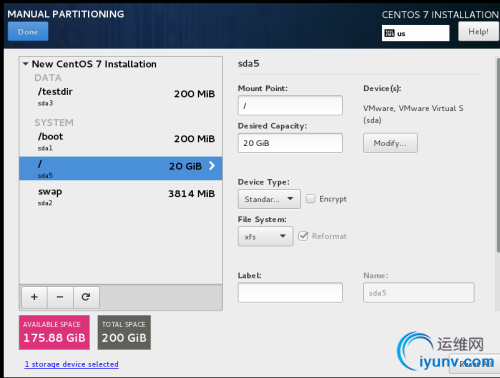Click the DATA section heading
The width and height of the screenshot is (500, 378).
click(48, 78)
